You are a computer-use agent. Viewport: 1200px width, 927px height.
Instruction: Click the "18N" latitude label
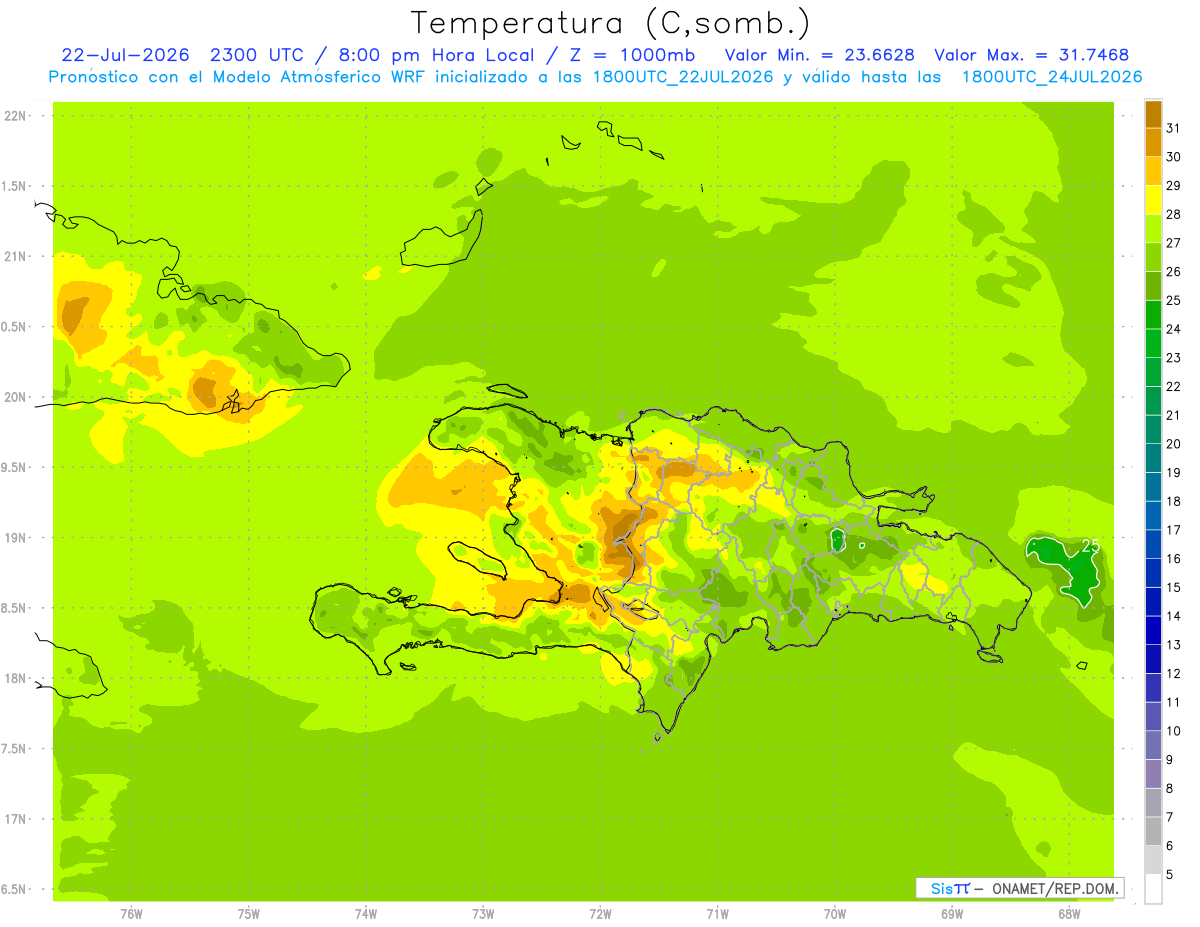pyautogui.click(x=14, y=679)
